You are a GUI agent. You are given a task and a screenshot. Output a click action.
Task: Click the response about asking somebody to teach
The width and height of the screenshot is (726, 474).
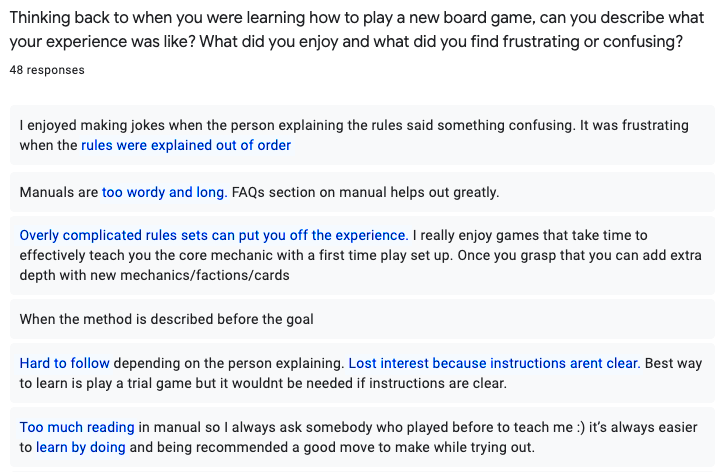[362, 437]
